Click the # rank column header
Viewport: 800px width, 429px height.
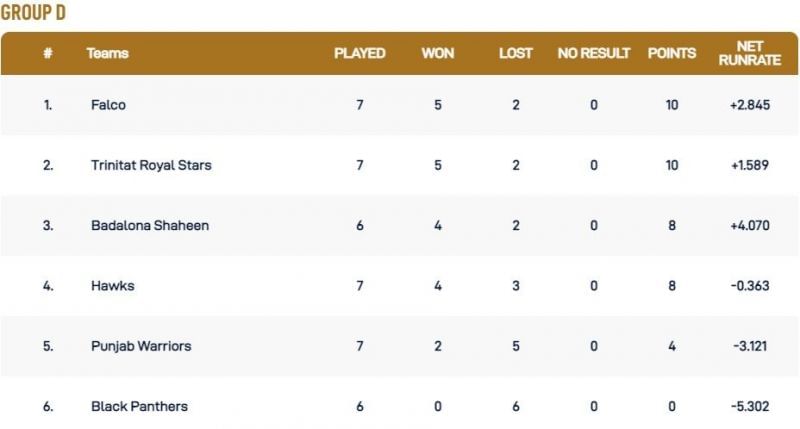(x=48, y=53)
